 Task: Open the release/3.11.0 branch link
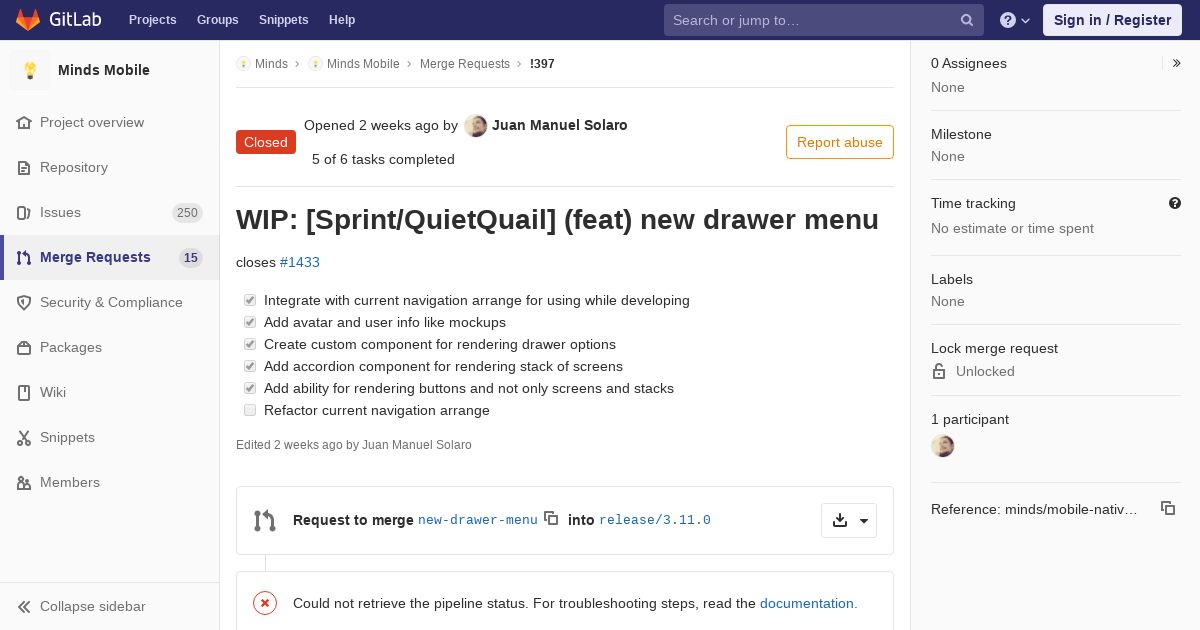coord(655,520)
